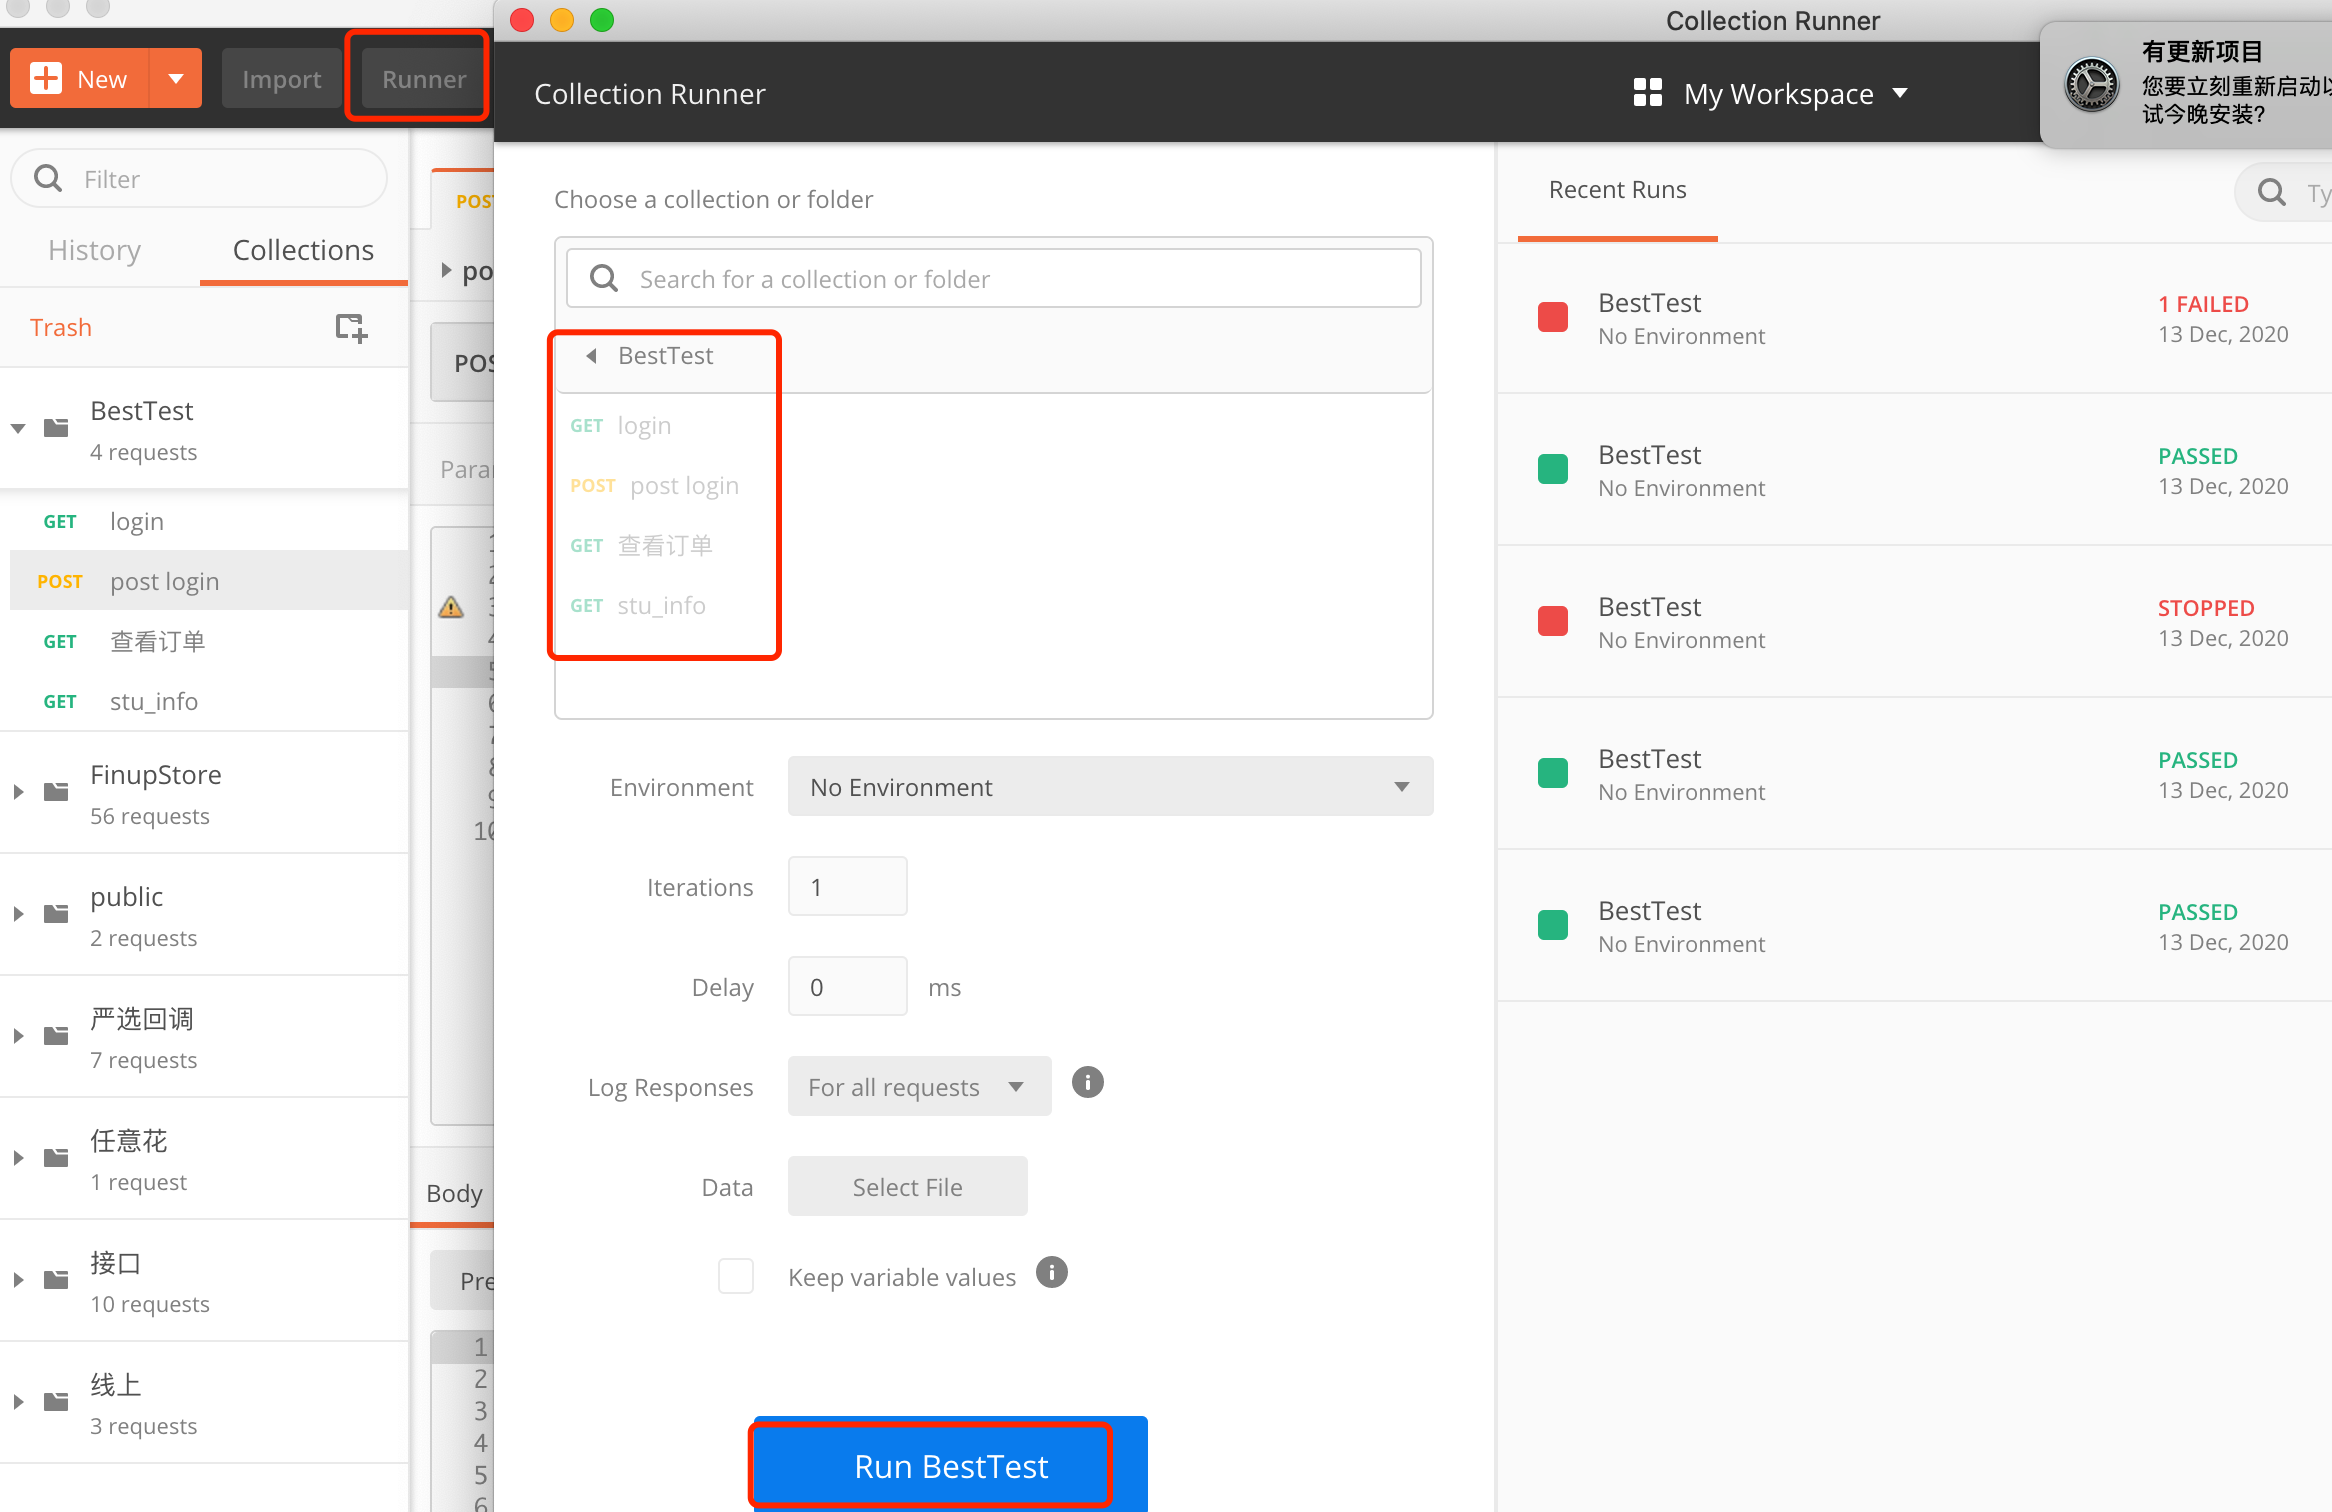Image resolution: width=2332 pixels, height=1512 pixels.
Task: Click the Select File data button
Action: tap(907, 1187)
